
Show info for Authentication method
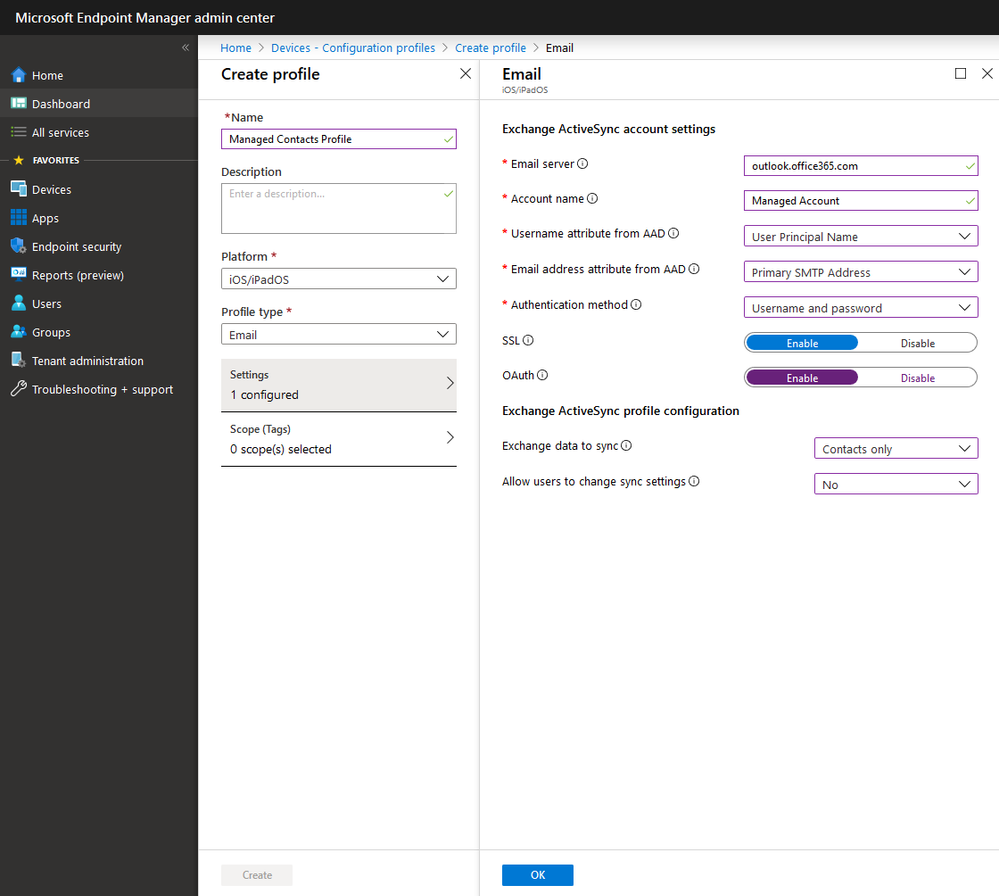click(636, 305)
